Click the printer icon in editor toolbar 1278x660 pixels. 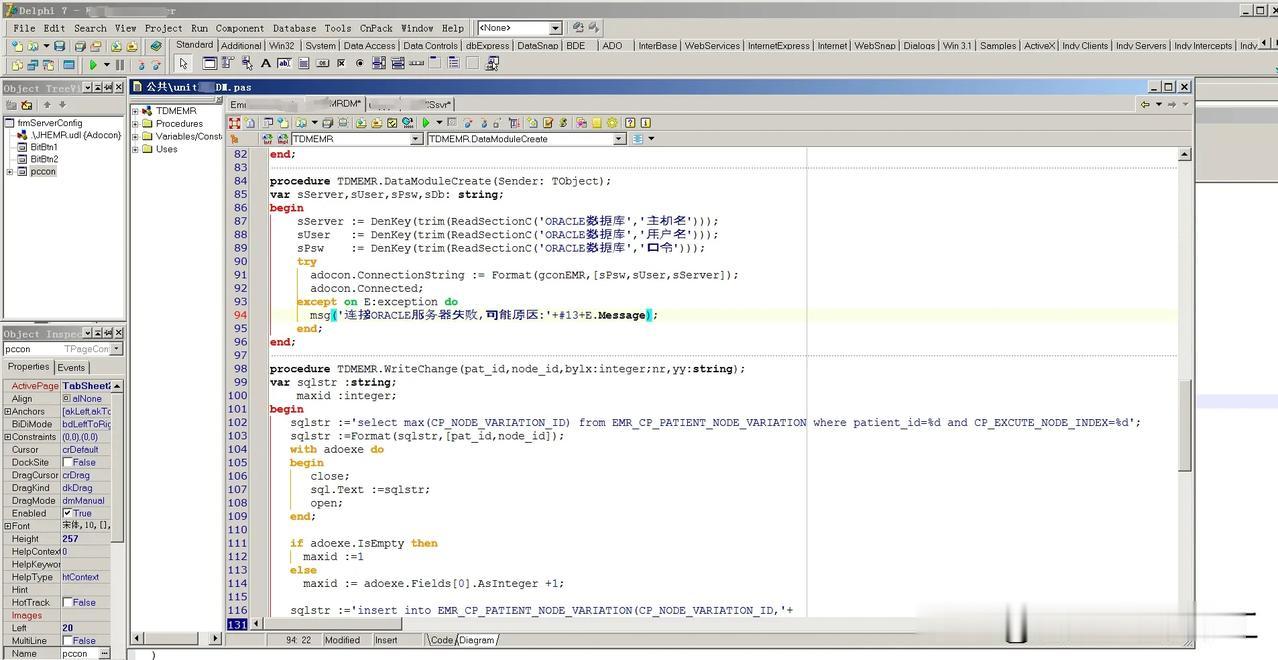coord(343,123)
